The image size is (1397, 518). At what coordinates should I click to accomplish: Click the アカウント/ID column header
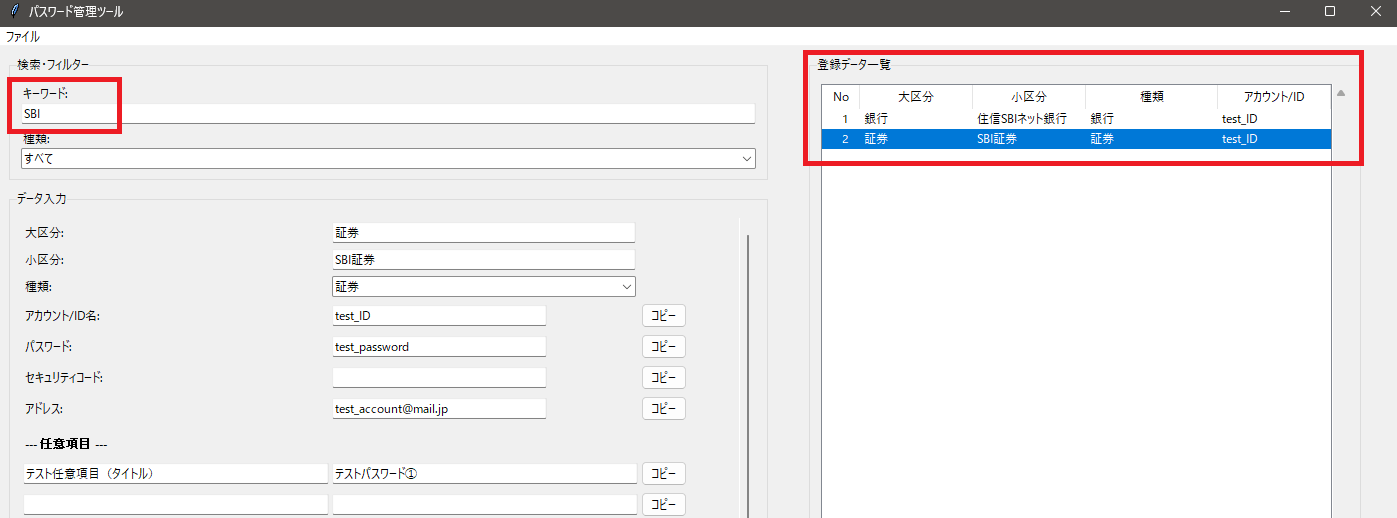1273,97
